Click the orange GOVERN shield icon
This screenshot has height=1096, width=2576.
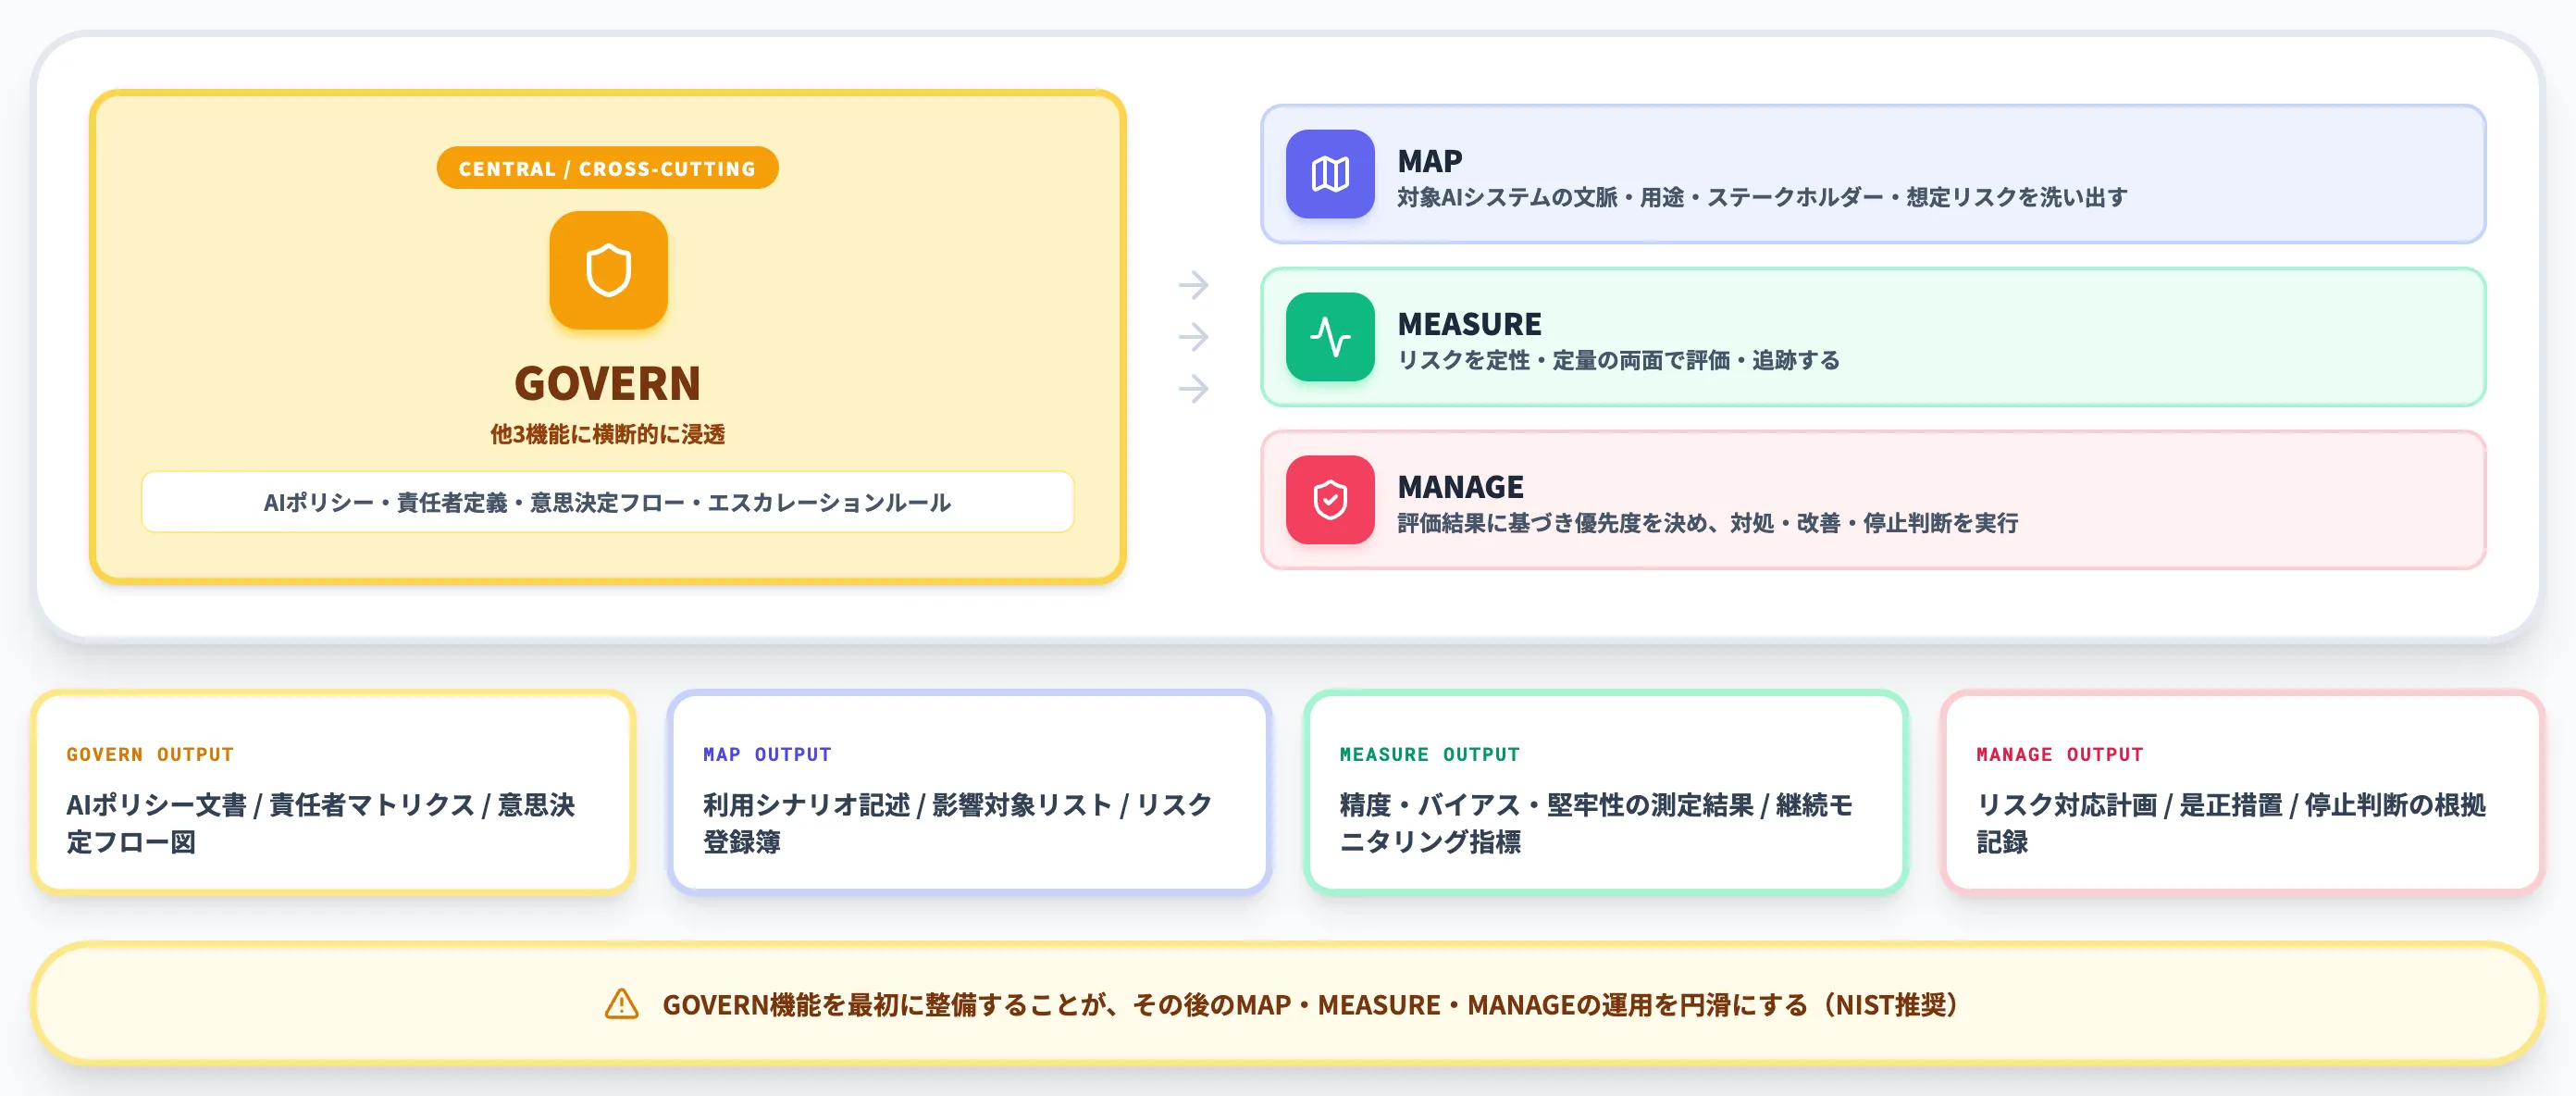pyautogui.click(x=608, y=270)
